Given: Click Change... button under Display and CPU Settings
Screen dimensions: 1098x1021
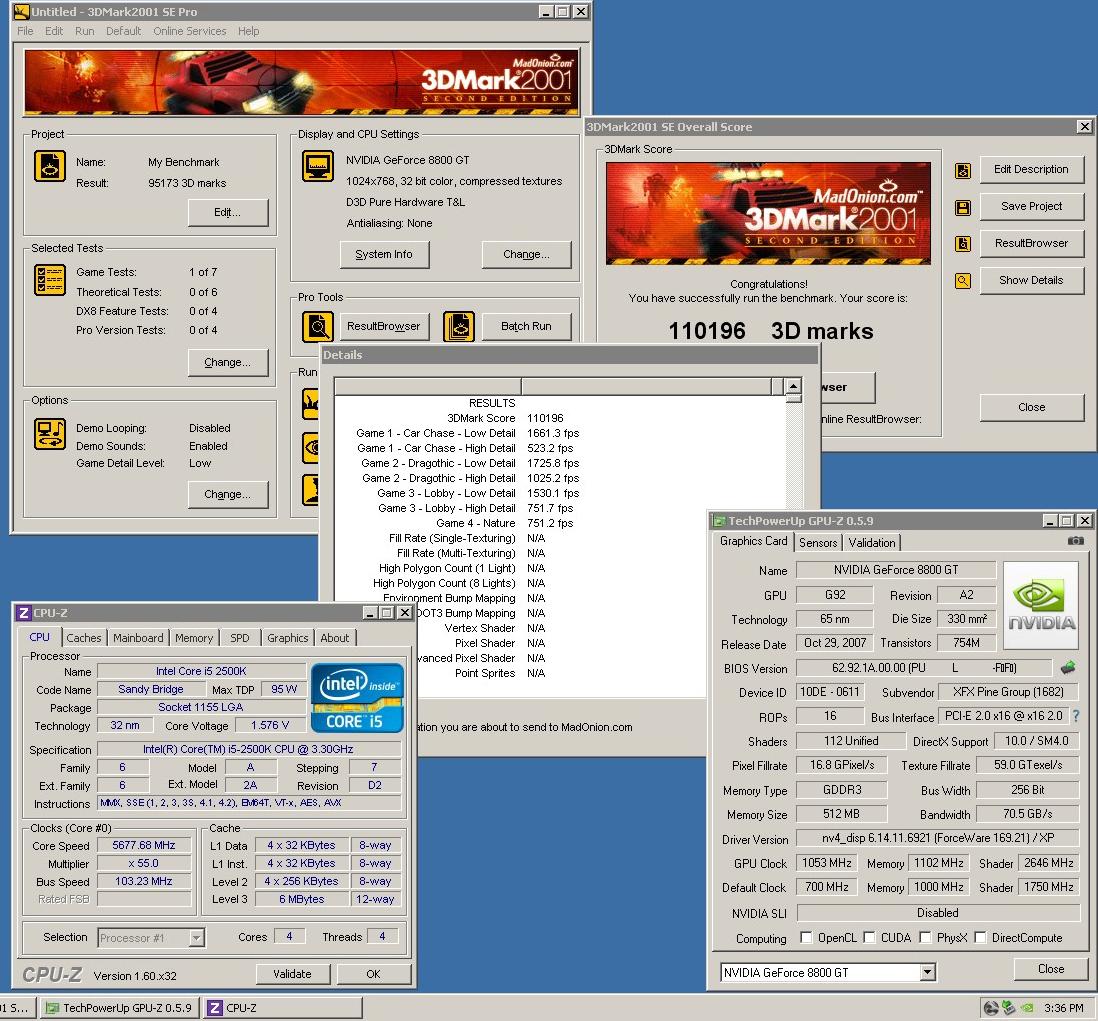Looking at the screenshot, I should pyautogui.click(x=527, y=255).
